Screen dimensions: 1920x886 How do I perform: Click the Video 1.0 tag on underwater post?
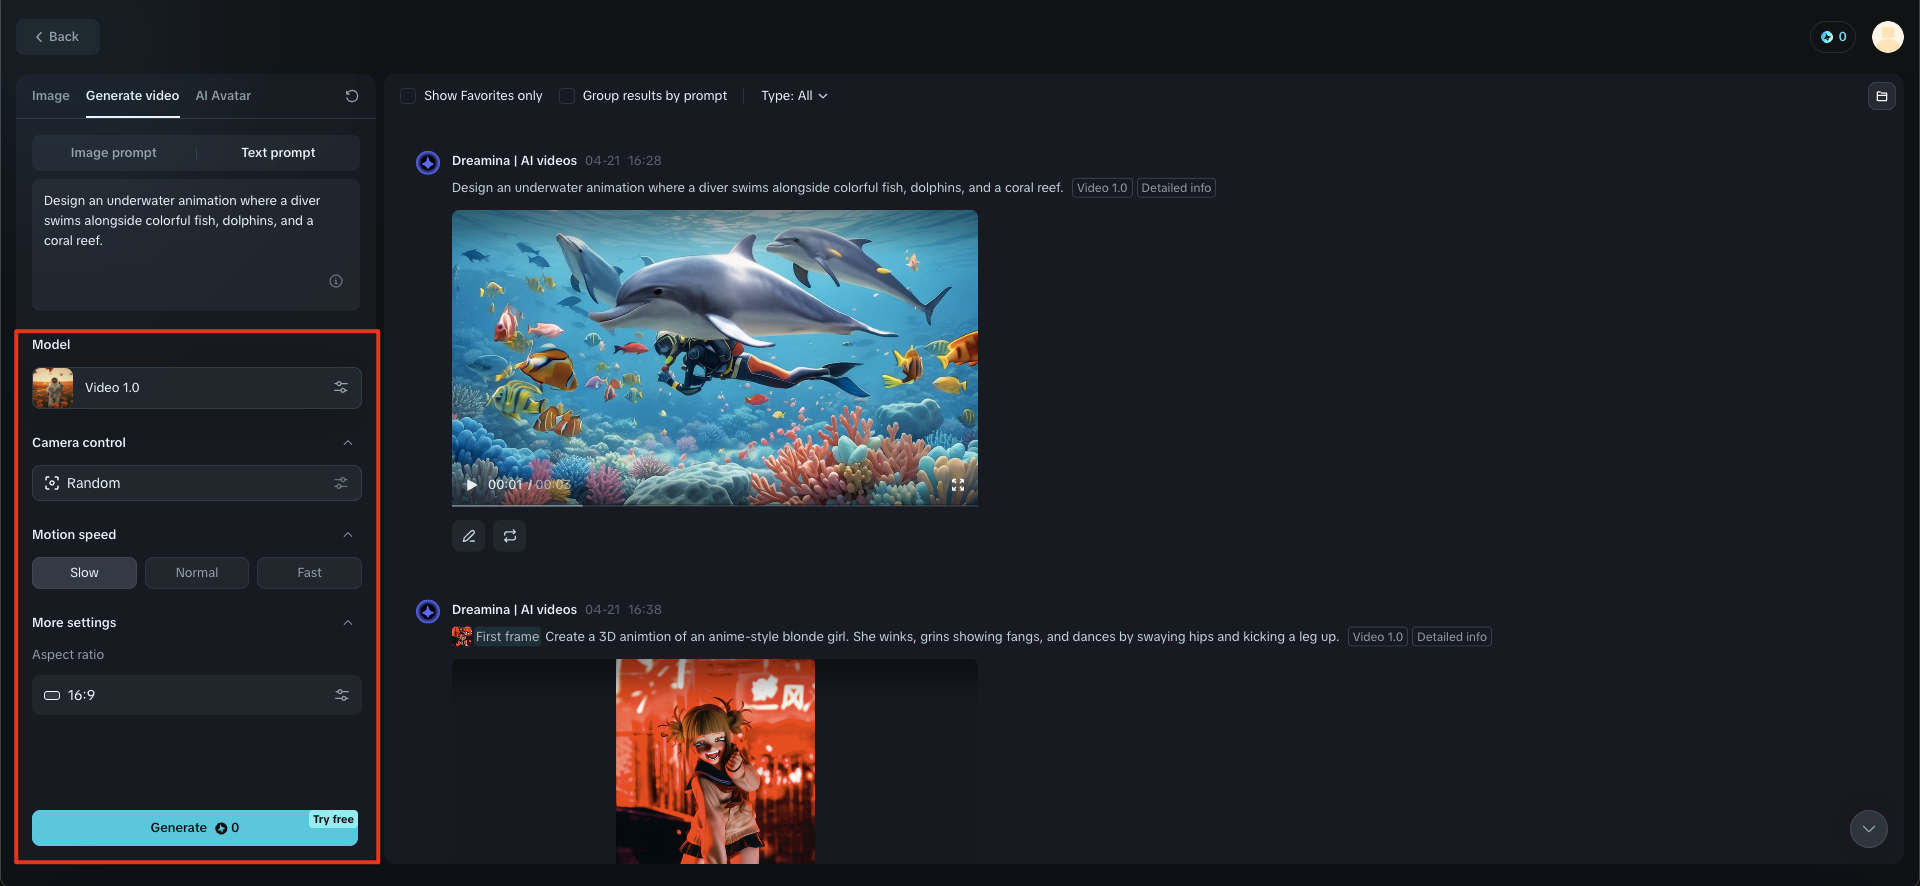[x=1102, y=188]
